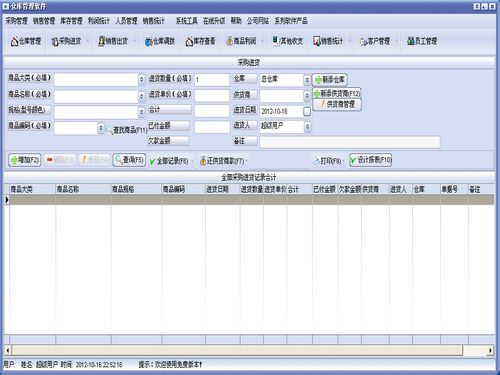
Task: Click the greyed 修改(F4) edit button
Action: [x=94, y=160]
